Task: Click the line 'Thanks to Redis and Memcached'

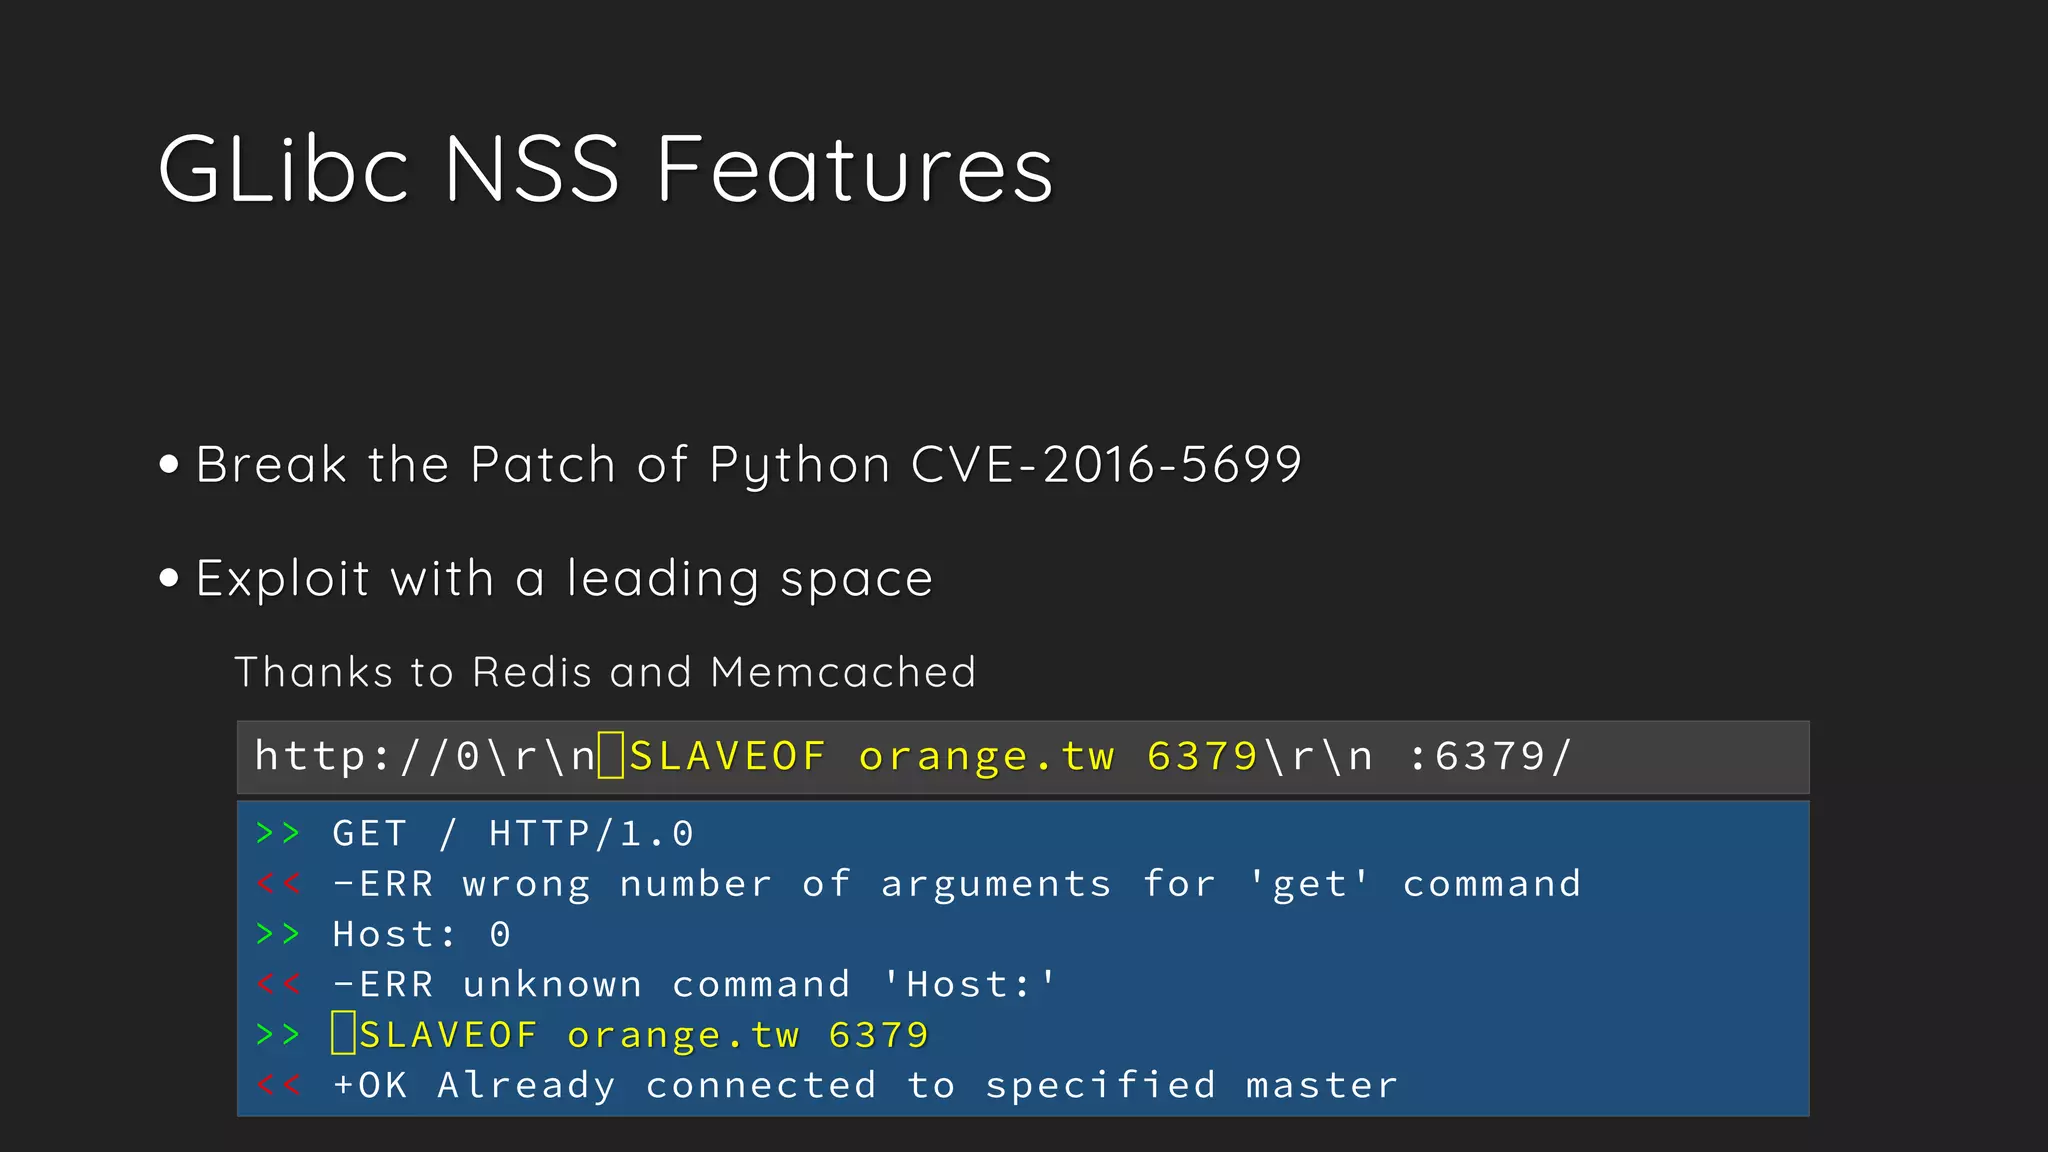Action: click(605, 672)
